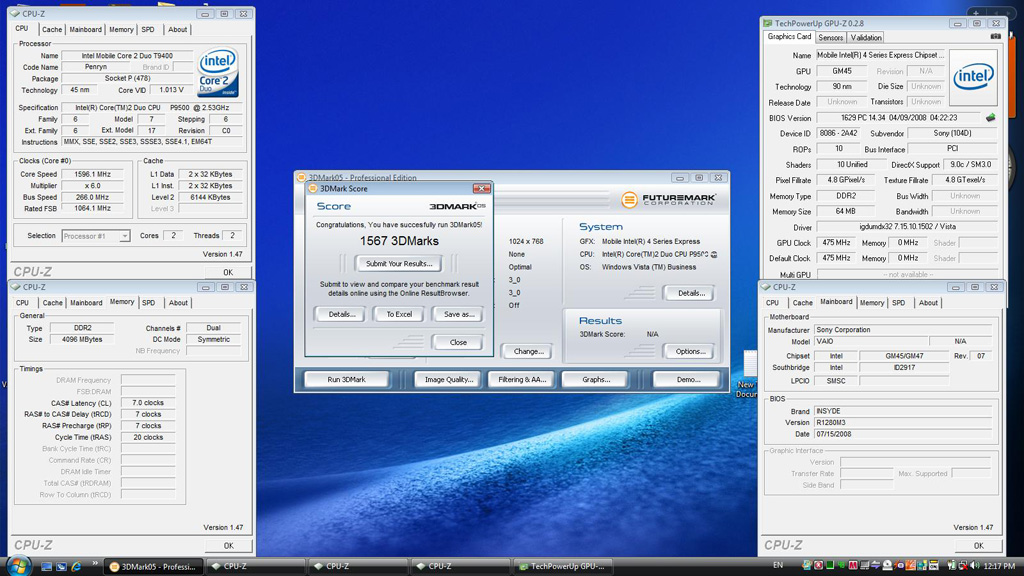Click Switch between windows quick launch icon
The image size is (1024, 576).
point(61,566)
